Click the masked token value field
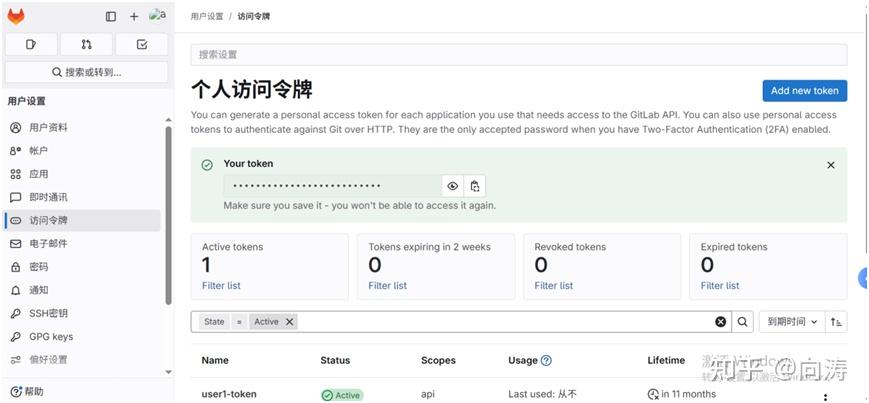 333,186
